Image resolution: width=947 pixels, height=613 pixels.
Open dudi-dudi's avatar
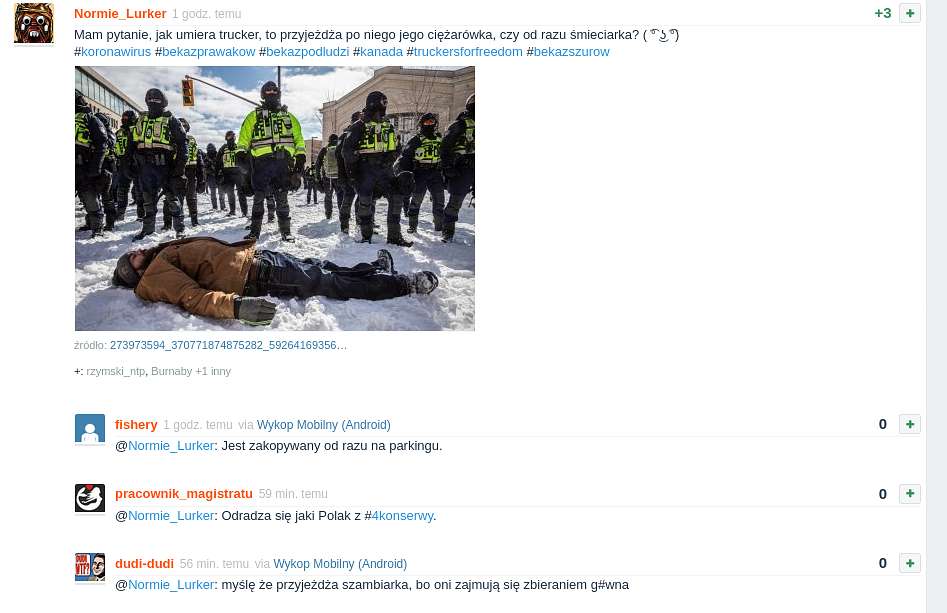pyautogui.click(x=90, y=567)
